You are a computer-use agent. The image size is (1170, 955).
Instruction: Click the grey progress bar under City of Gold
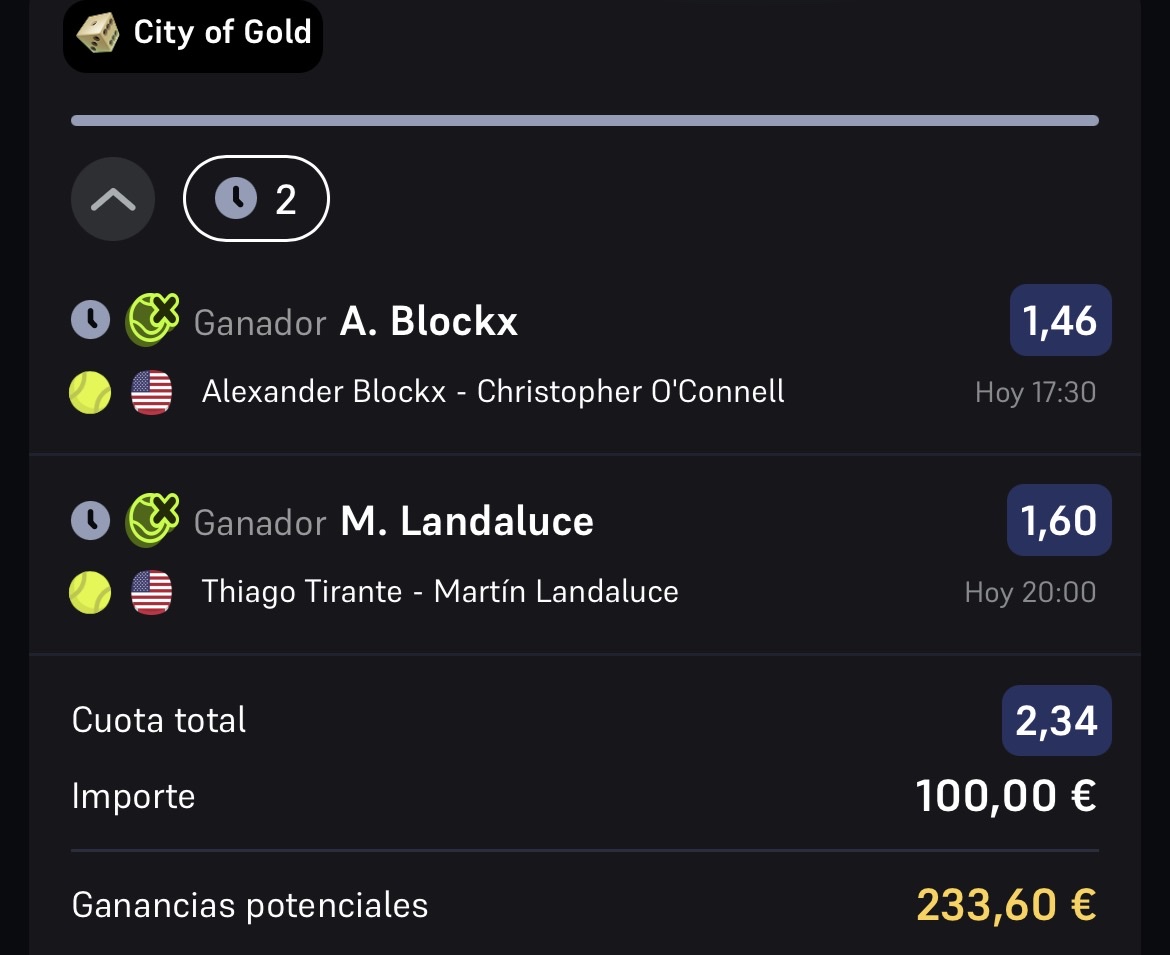click(585, 121)
